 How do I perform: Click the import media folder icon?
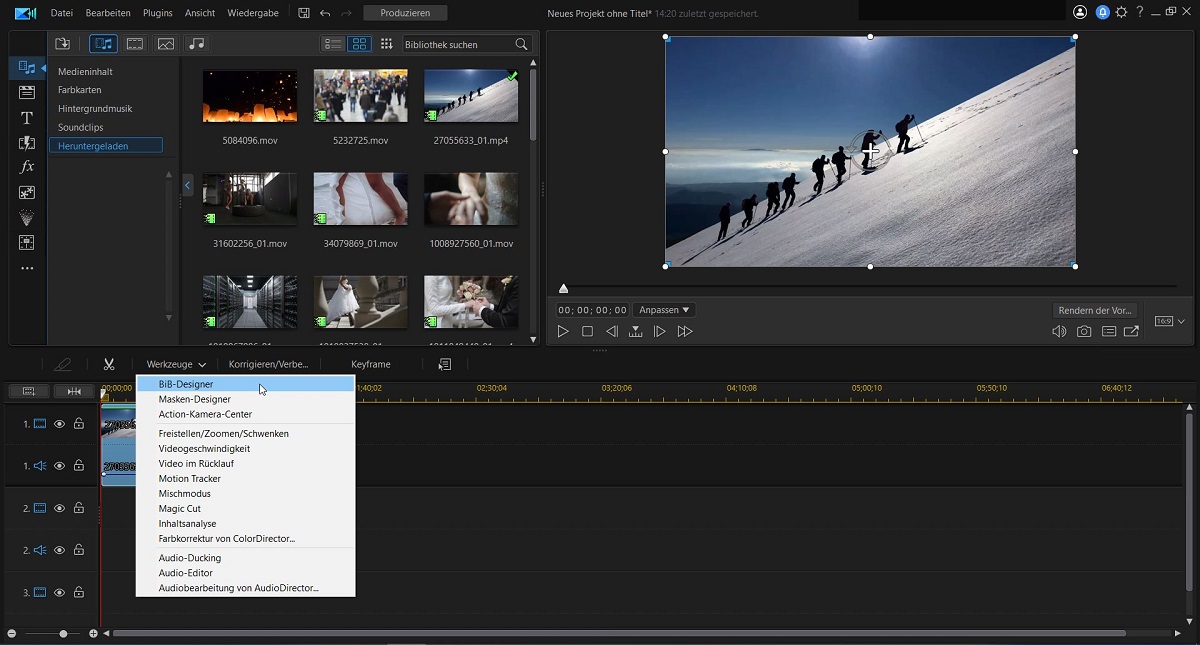pos(62,44)
